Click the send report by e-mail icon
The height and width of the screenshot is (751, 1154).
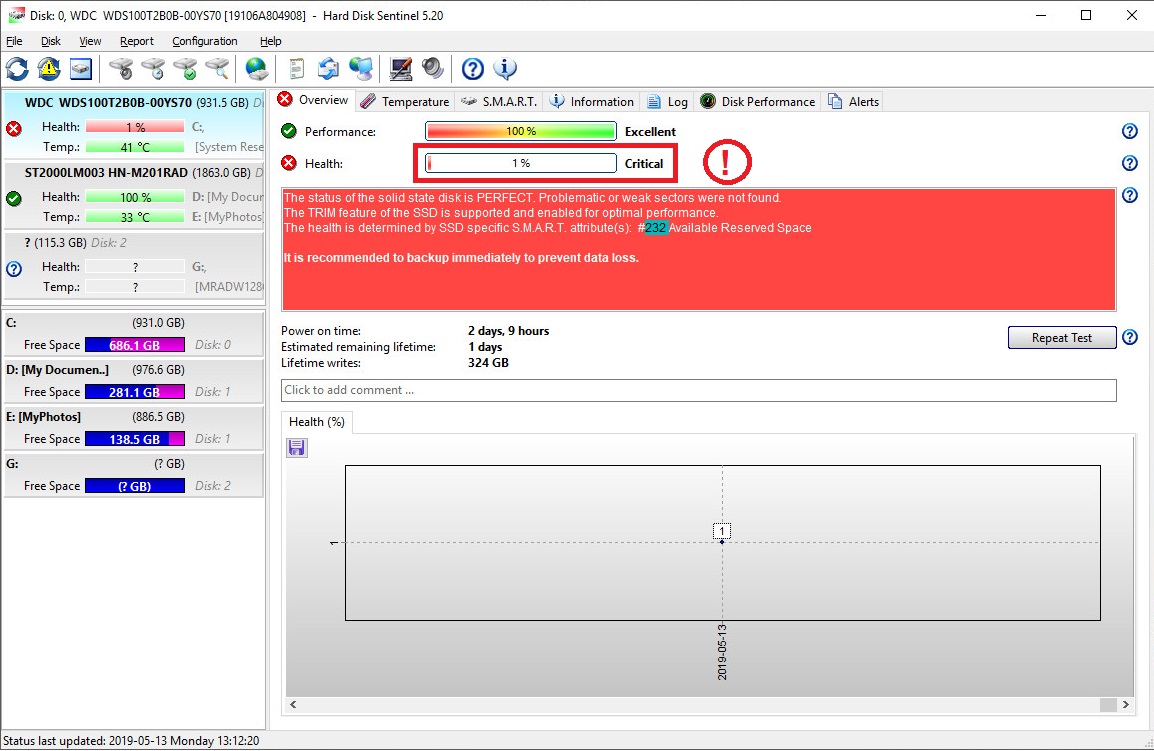[328, 69]
